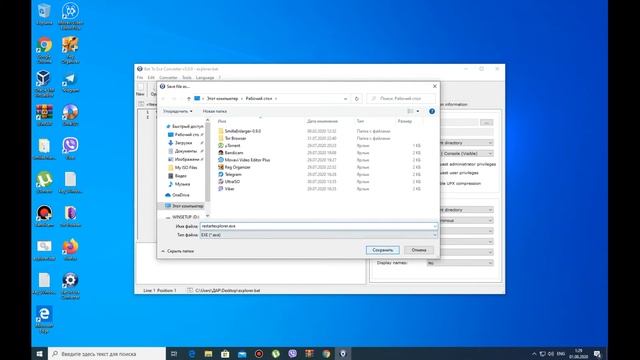
Task: Select Этот компьютер in navigation pane
Action: 184,206
